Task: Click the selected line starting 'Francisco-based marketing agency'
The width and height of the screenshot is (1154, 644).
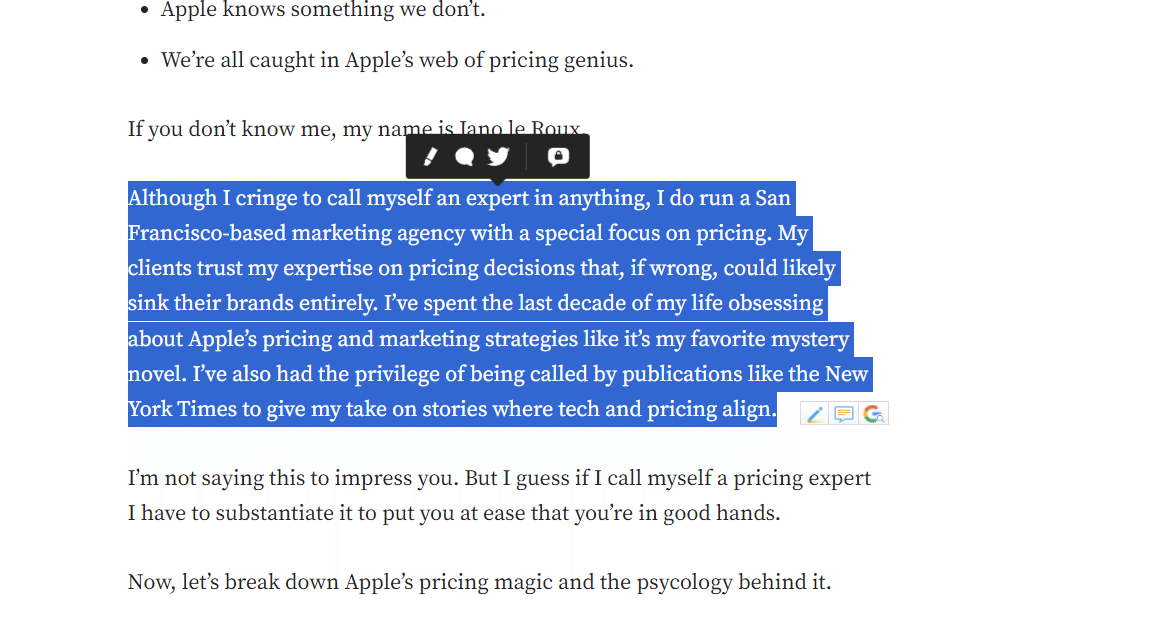Action: [x=468, y=233]
